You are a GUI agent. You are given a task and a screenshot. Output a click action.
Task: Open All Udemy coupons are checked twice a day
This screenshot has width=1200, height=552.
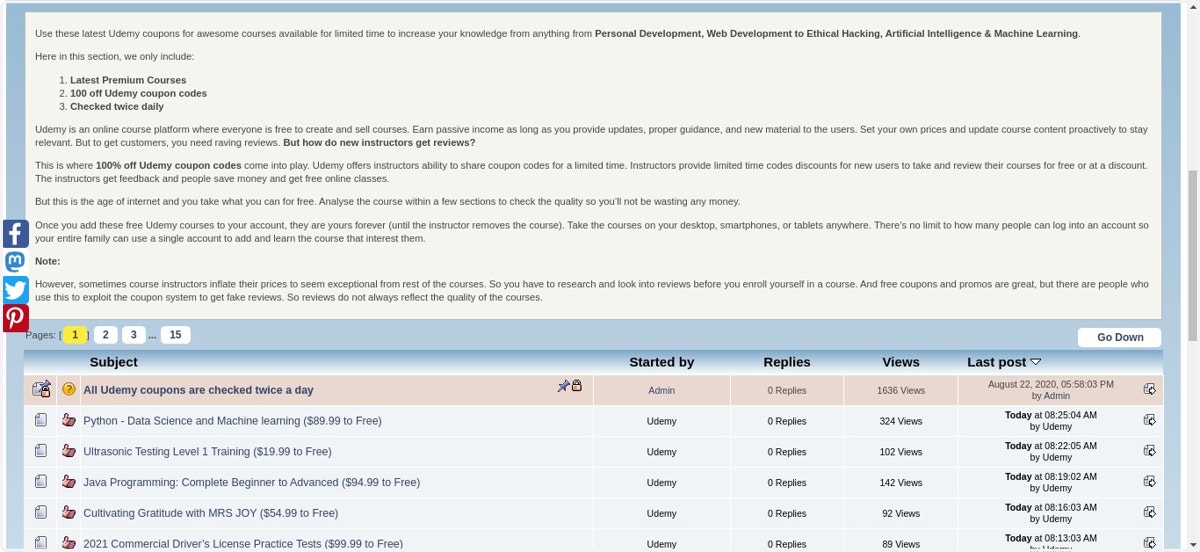click(198, 390)
